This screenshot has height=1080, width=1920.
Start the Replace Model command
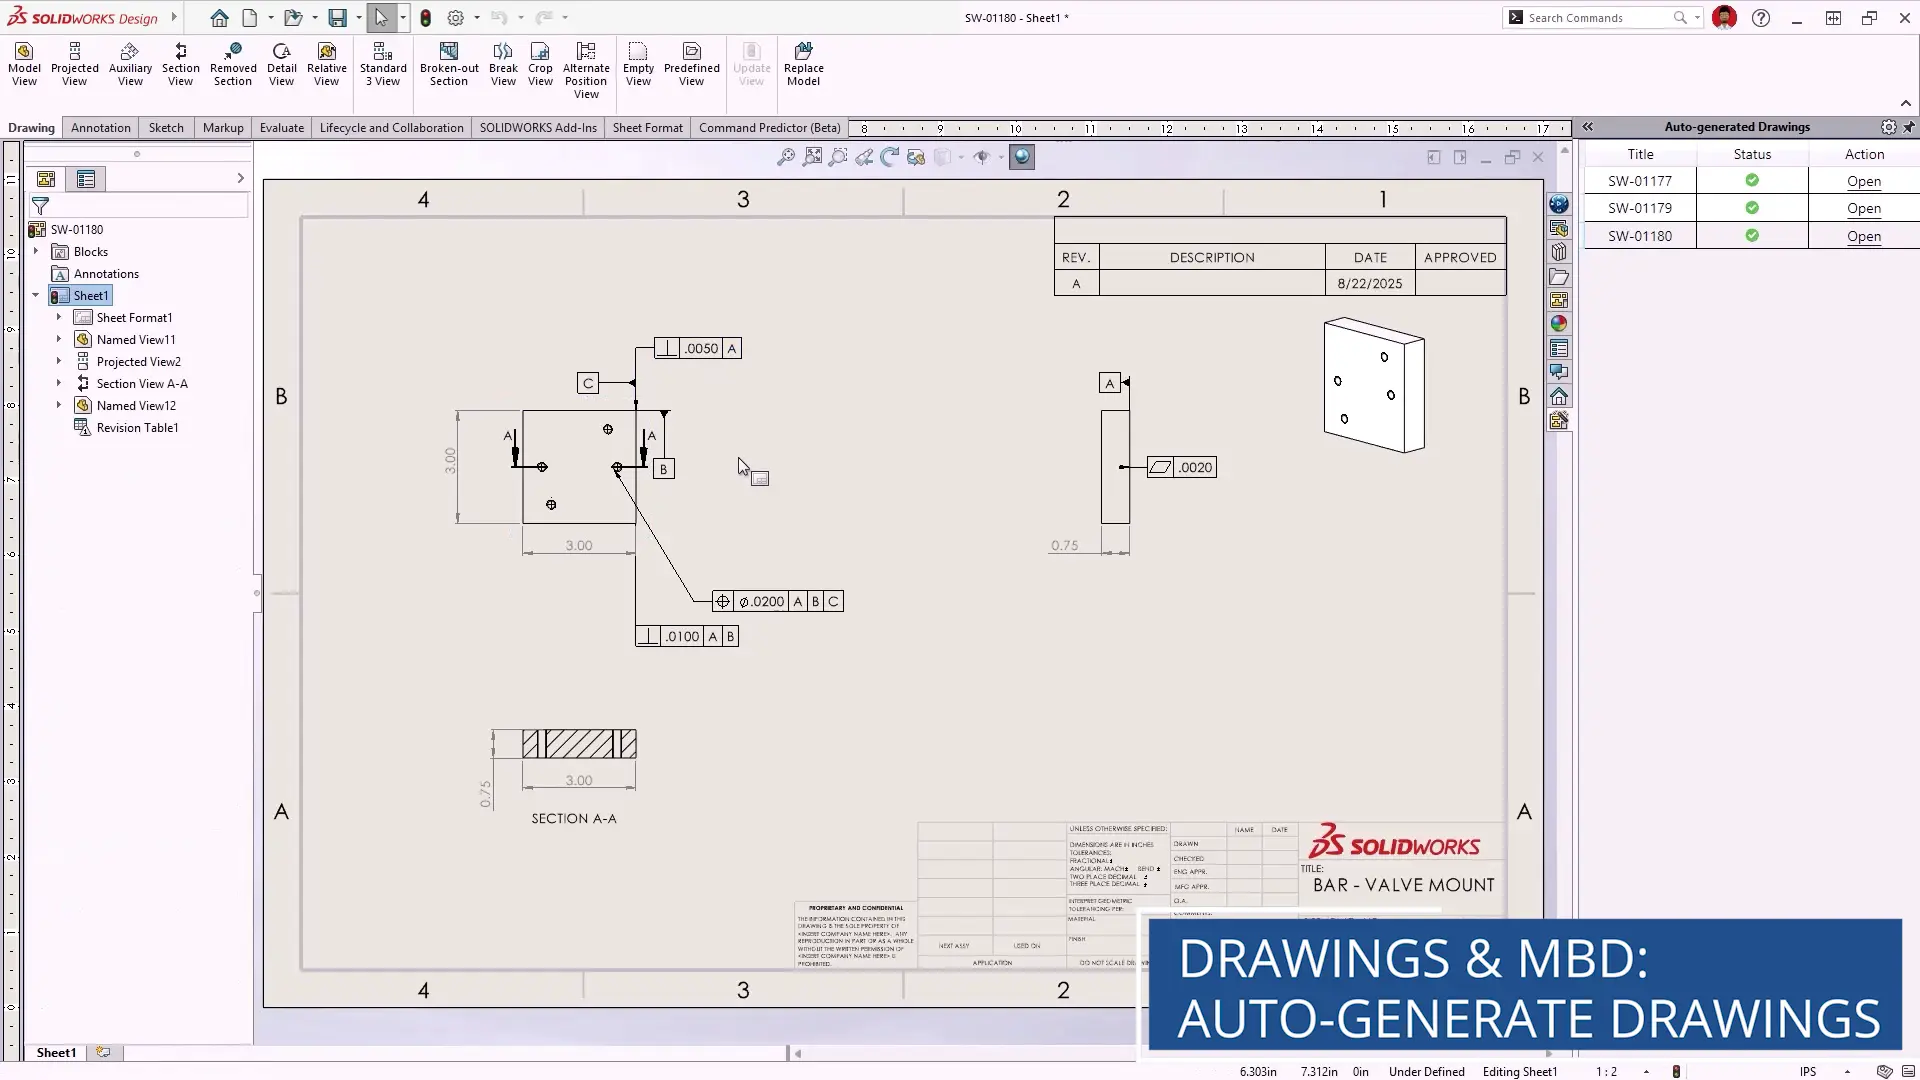[804, 63]
